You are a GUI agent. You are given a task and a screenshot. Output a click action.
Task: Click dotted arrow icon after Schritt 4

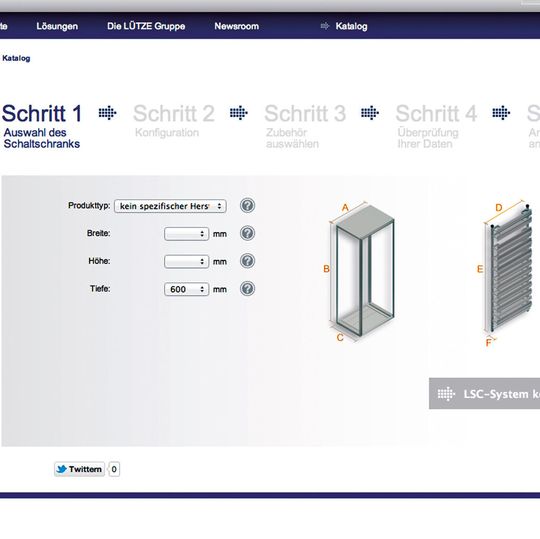(501, 113)
